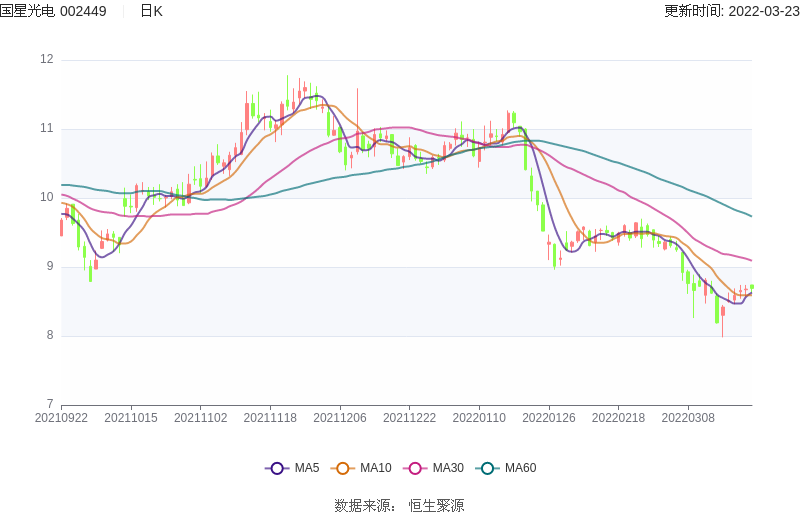Click the purple MA5 legend marker
The height and width of the screenshot is (517, 800).
pyautogui.click(x=277, y=468)
